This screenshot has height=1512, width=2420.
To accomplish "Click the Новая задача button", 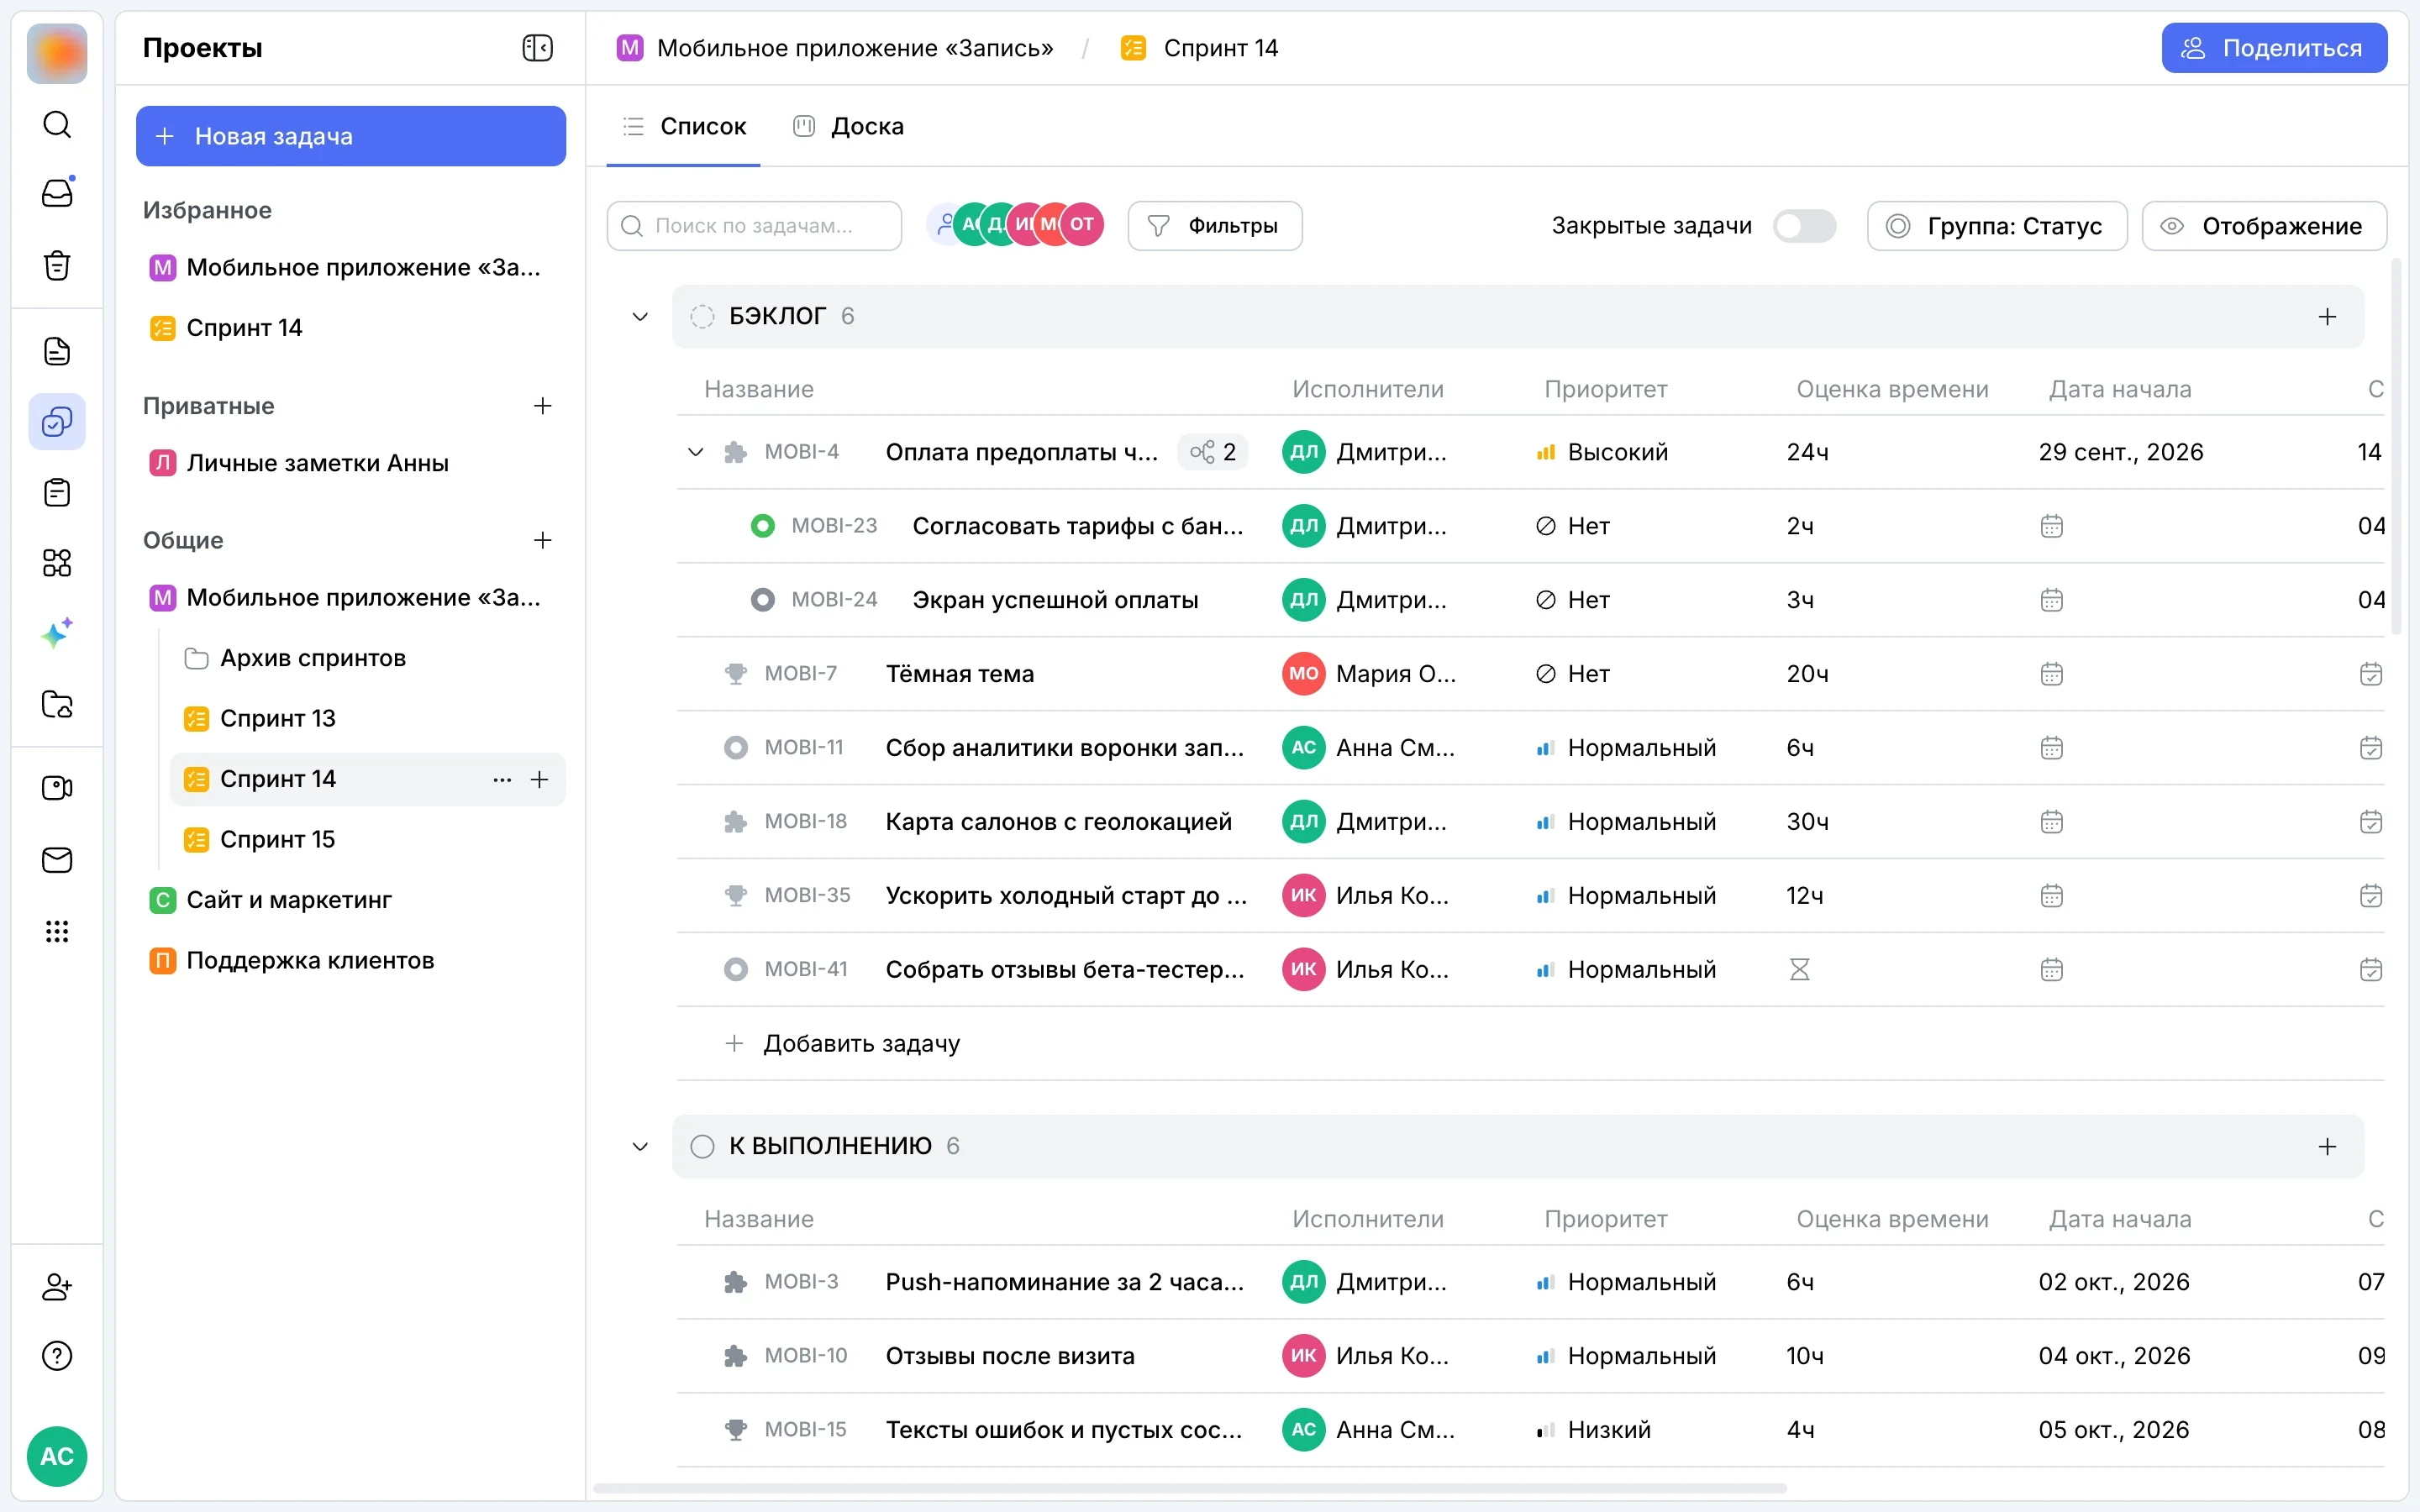I will click(x=351, y=136).
